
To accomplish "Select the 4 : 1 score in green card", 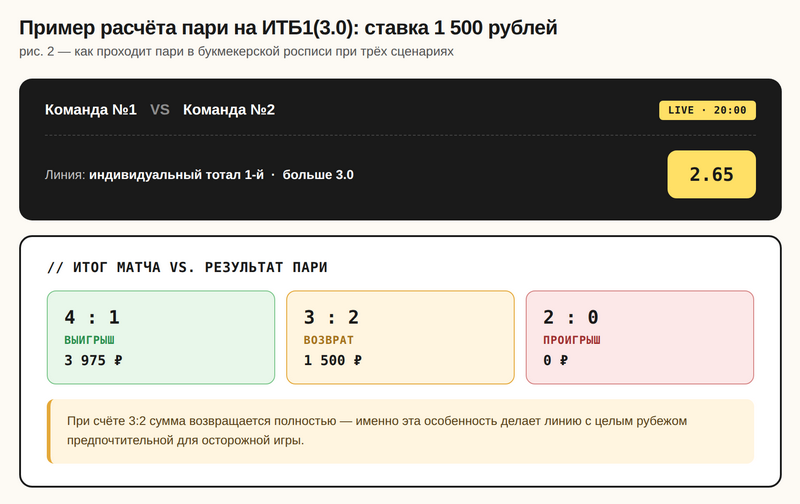I will click(x=92, y=317).
